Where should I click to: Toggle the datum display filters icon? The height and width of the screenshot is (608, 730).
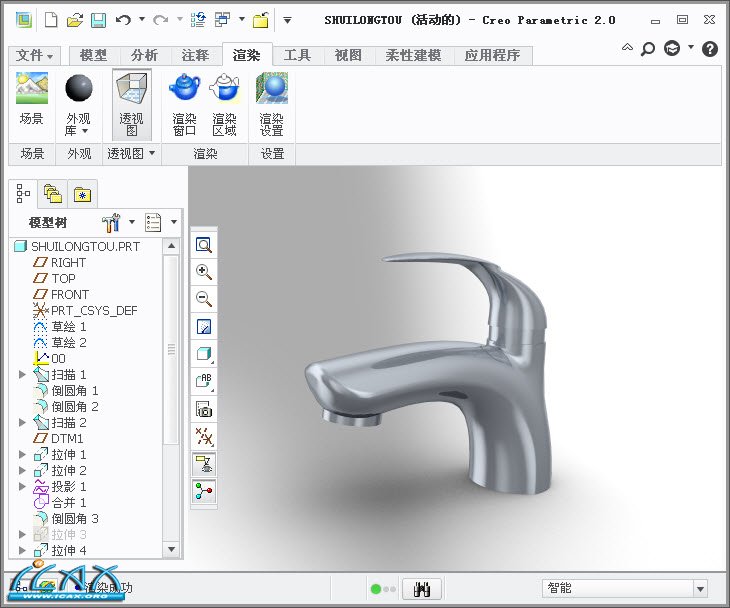pos(204,436)
